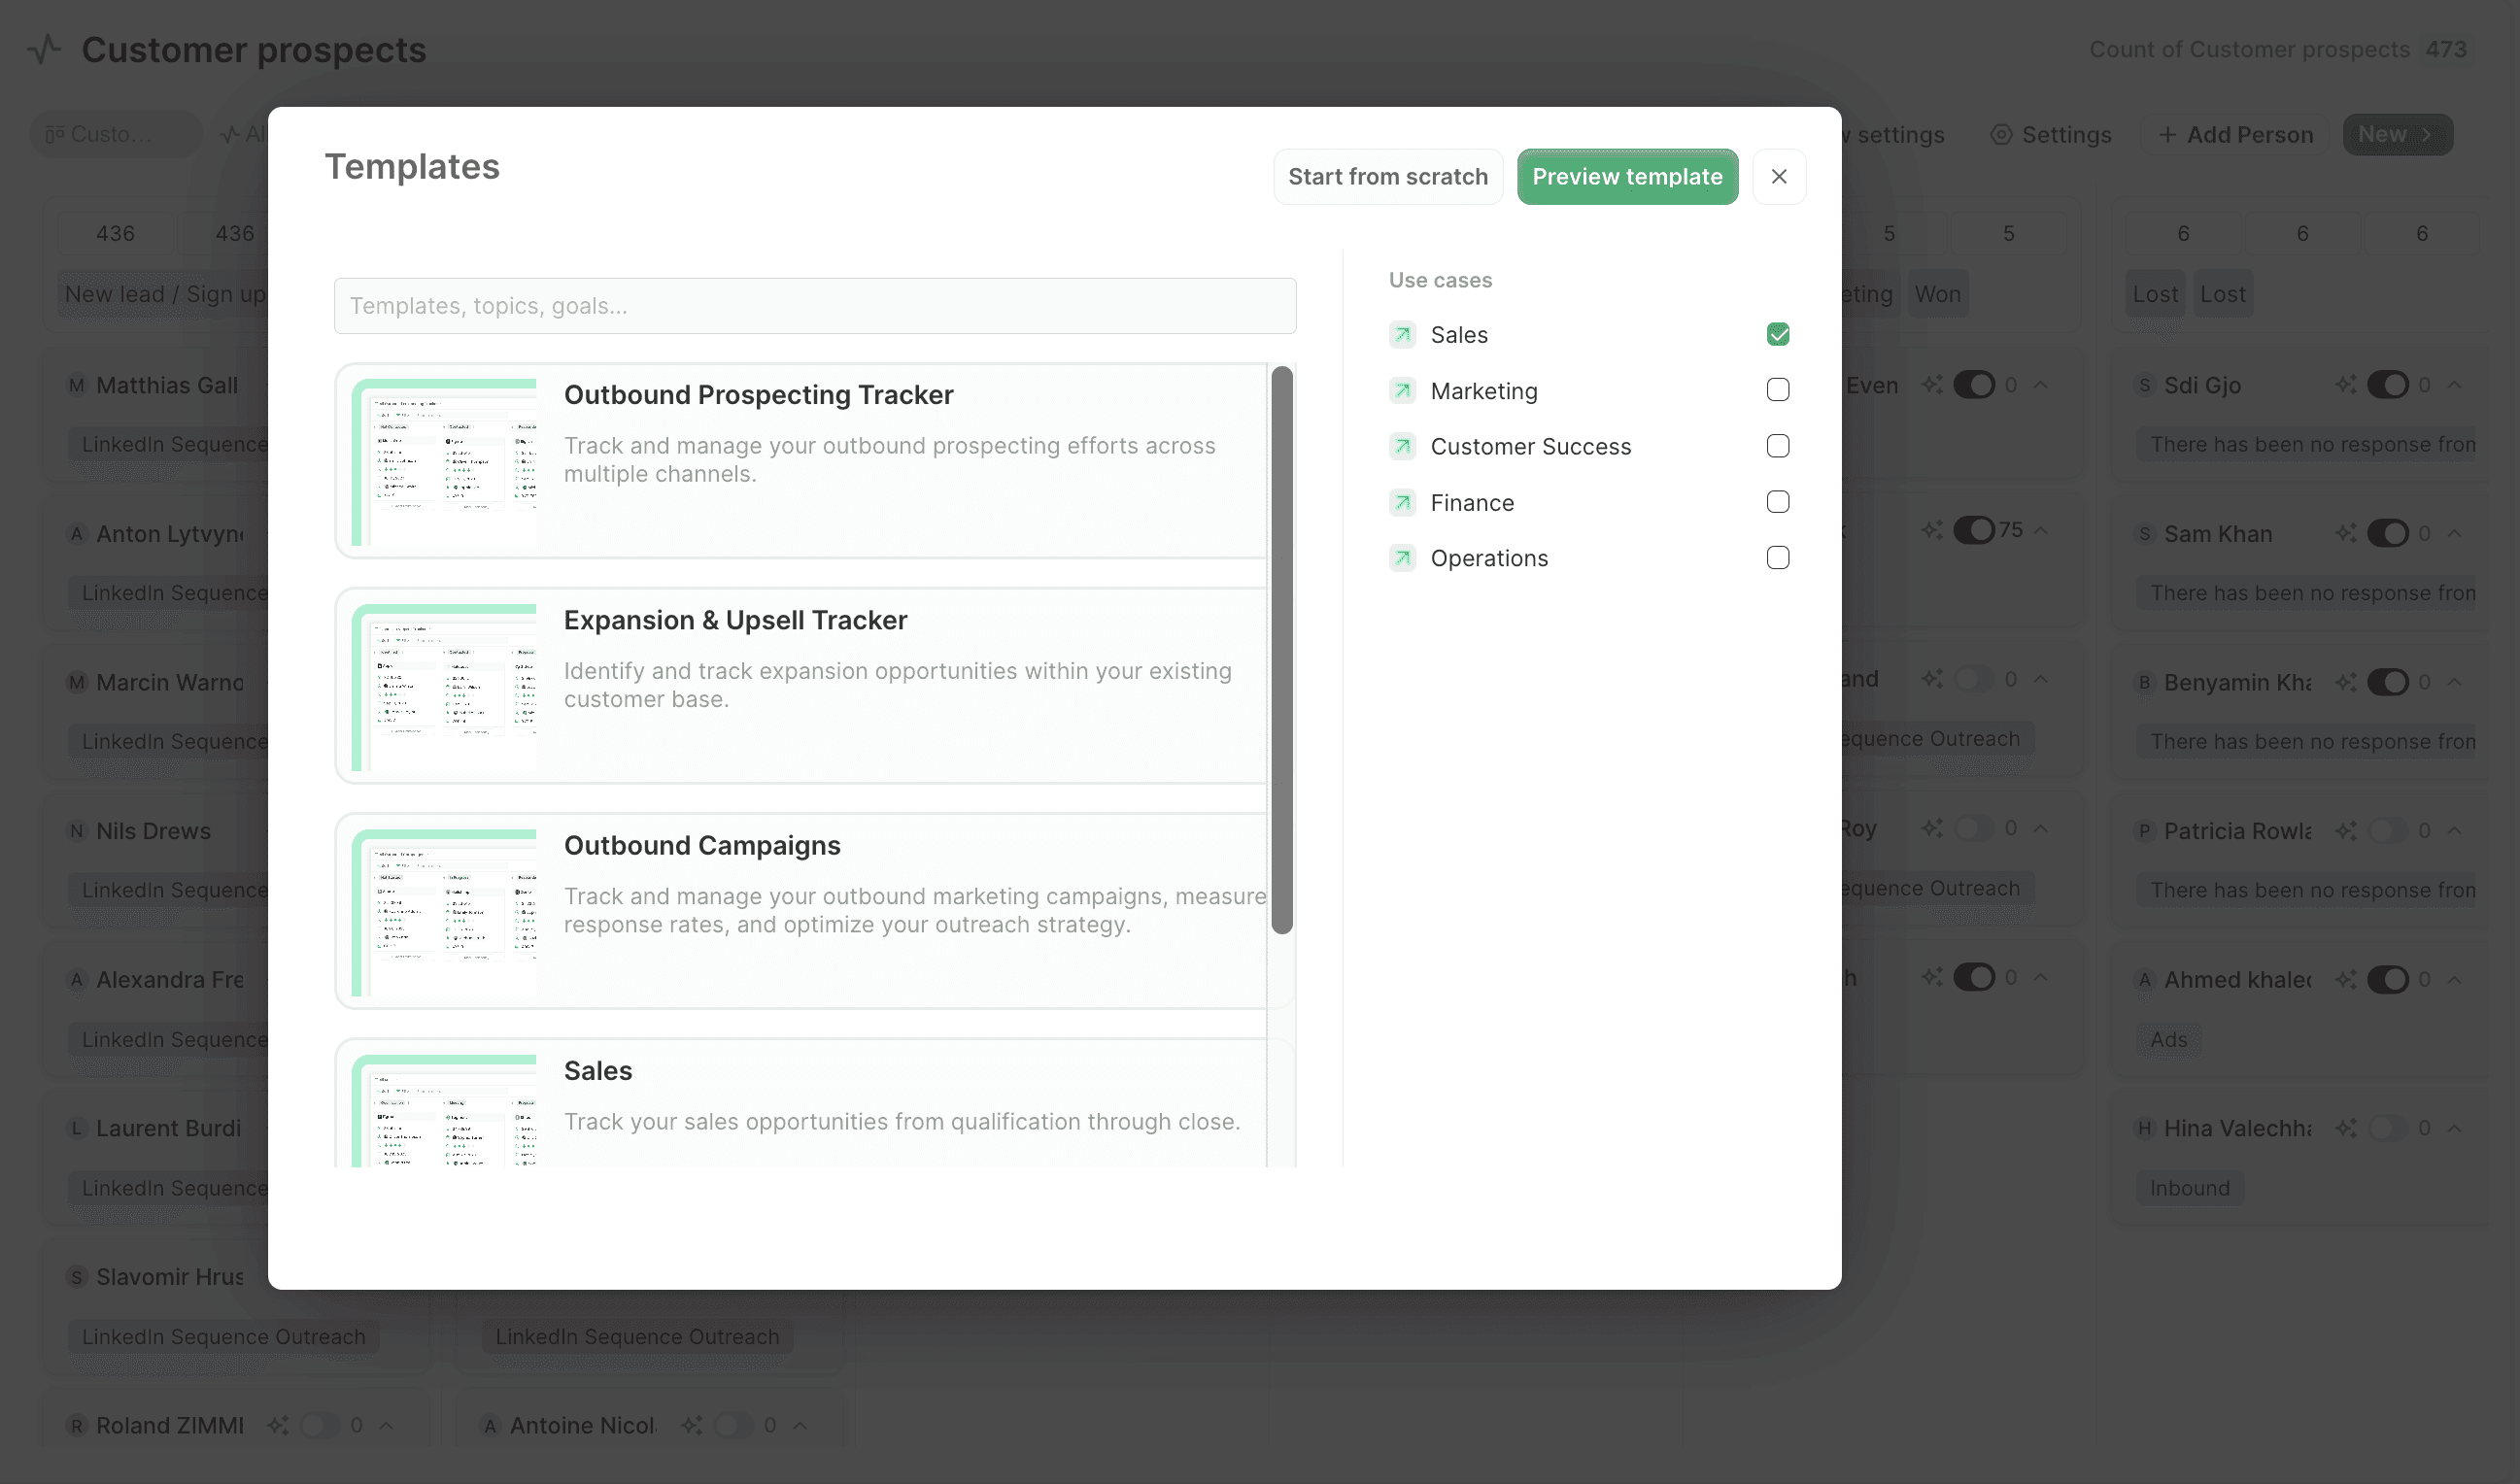This screenshot has height=1484, width=2520.
Task: Click the activity icon beside Customer prospects title
Action: click(43, 48)
